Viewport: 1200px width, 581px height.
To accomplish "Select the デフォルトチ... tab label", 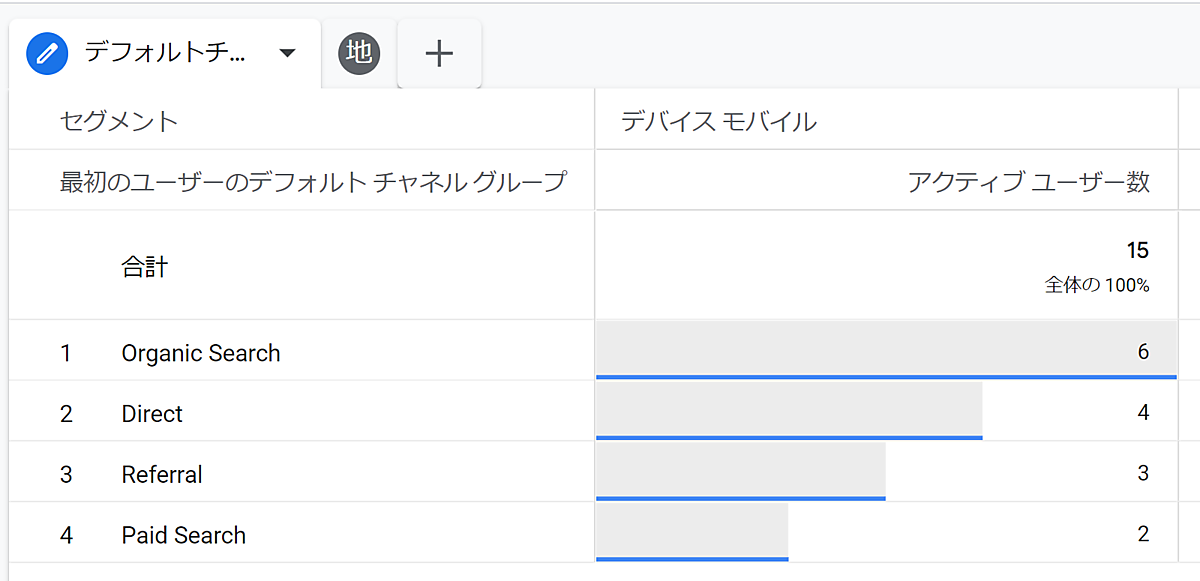I will (x=165, y=53).
